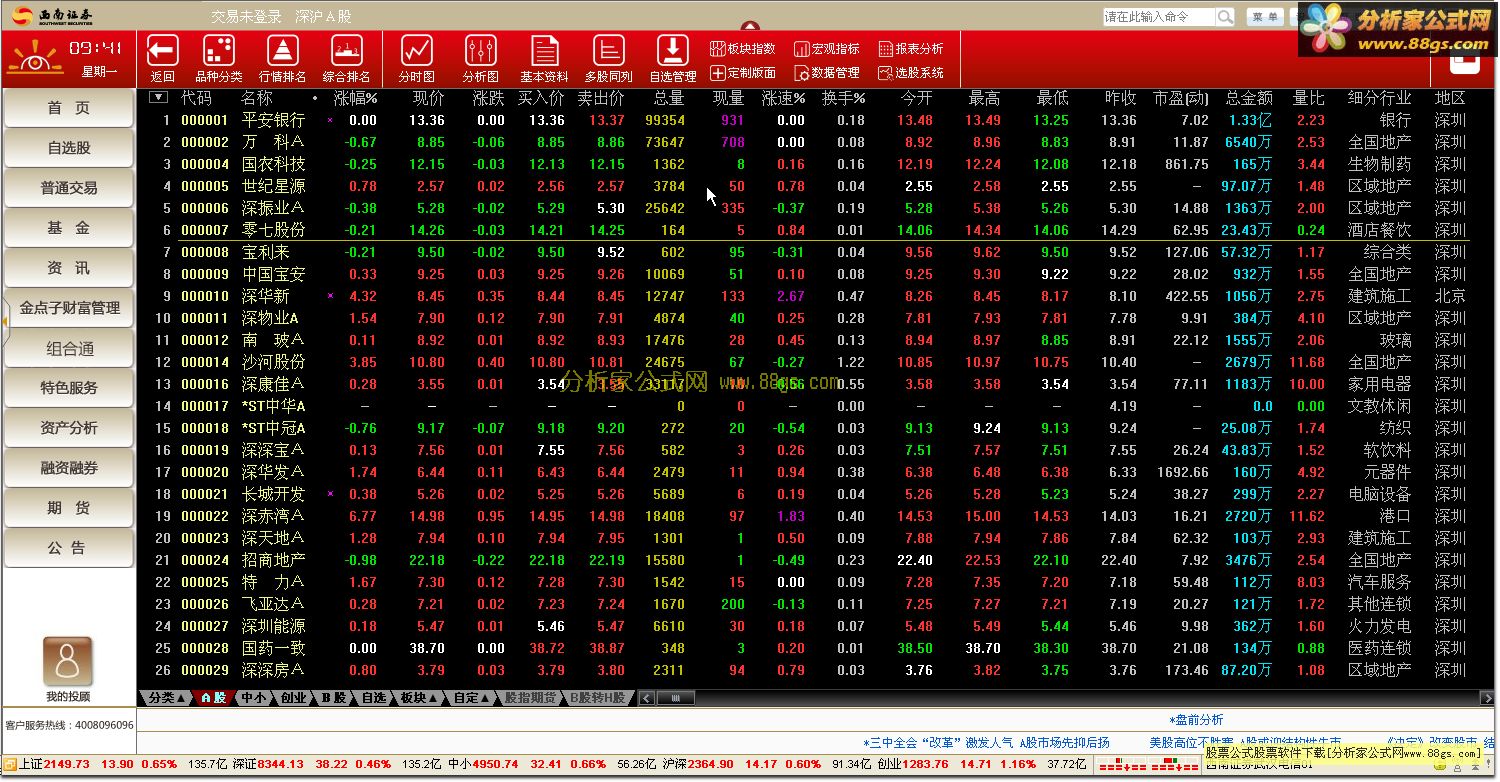The width and height of the screenshot is (1500, 782).
Task: Switch to the 中小 tab
Action: click(x=254, y=698)
